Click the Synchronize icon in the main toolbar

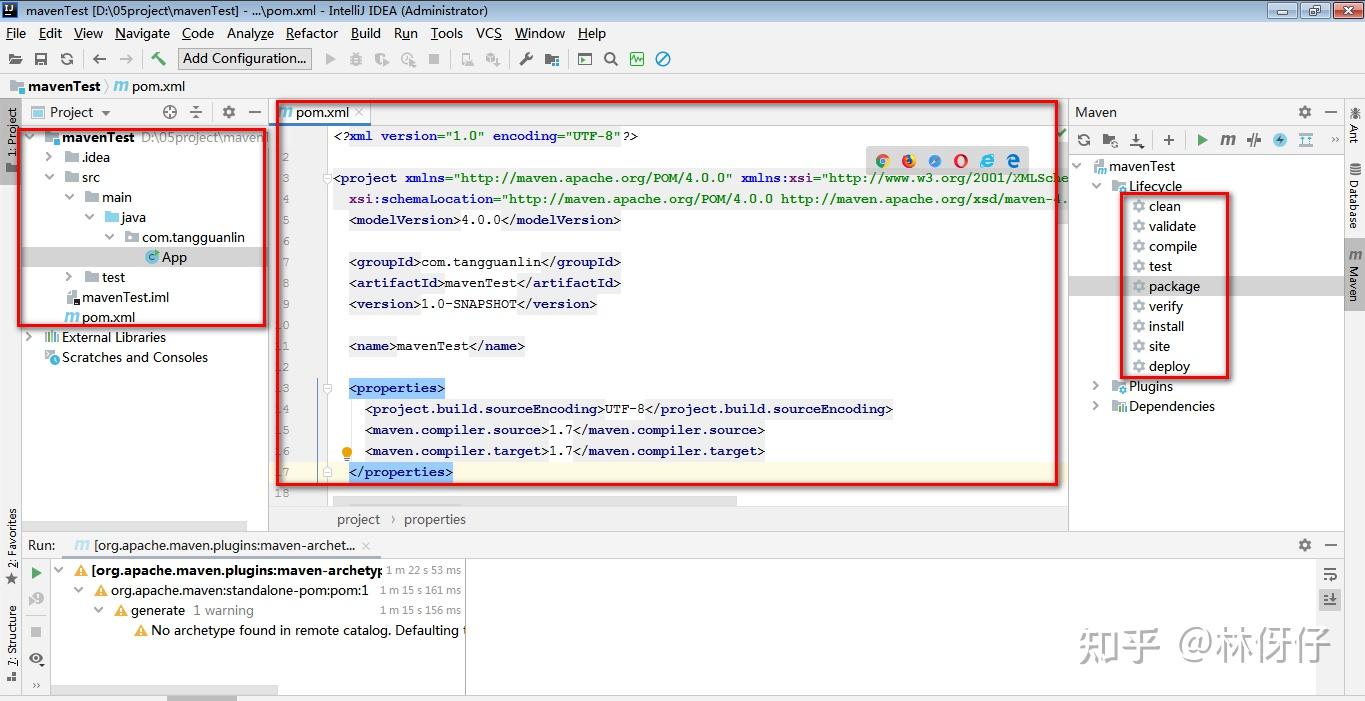click(x=67, y=59)
